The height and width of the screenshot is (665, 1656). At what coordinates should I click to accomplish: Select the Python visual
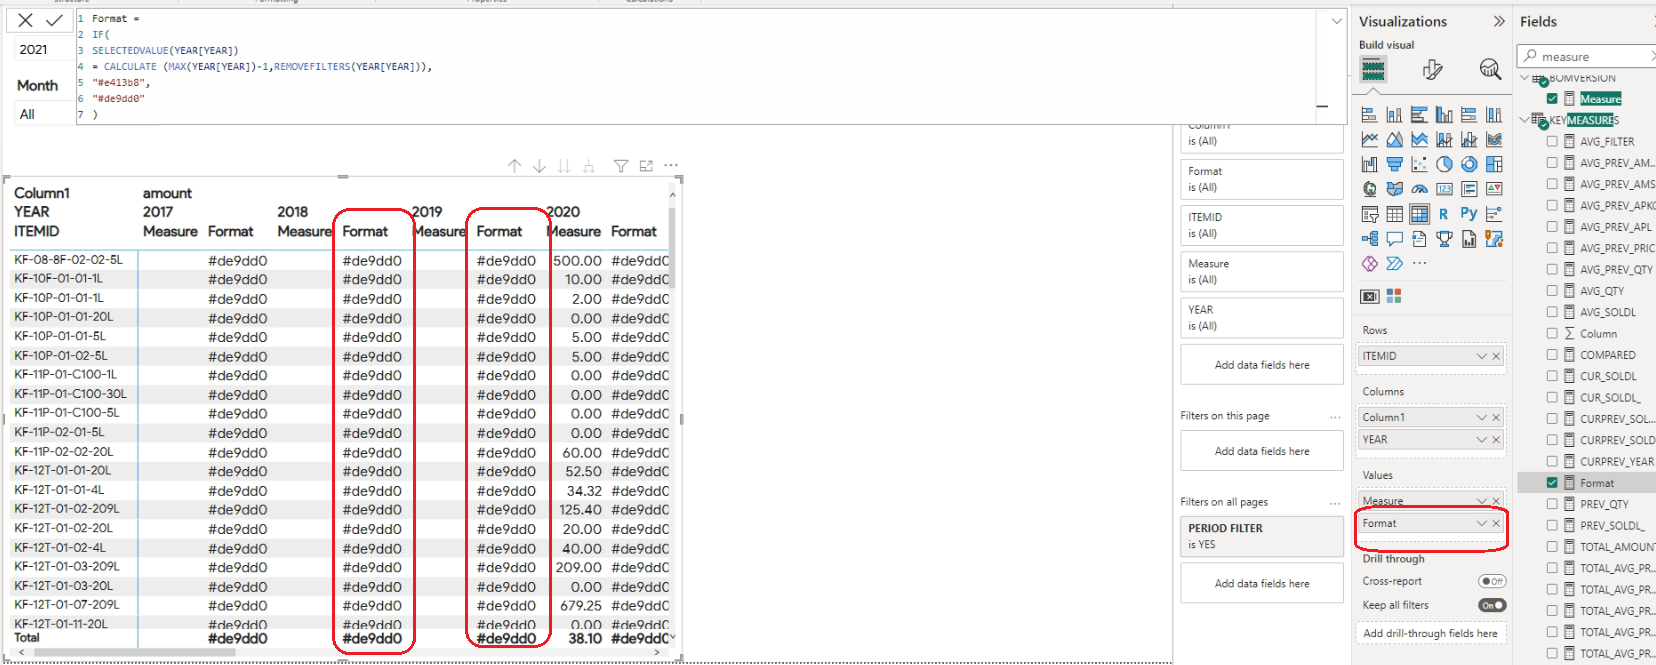click(1469, 214)
